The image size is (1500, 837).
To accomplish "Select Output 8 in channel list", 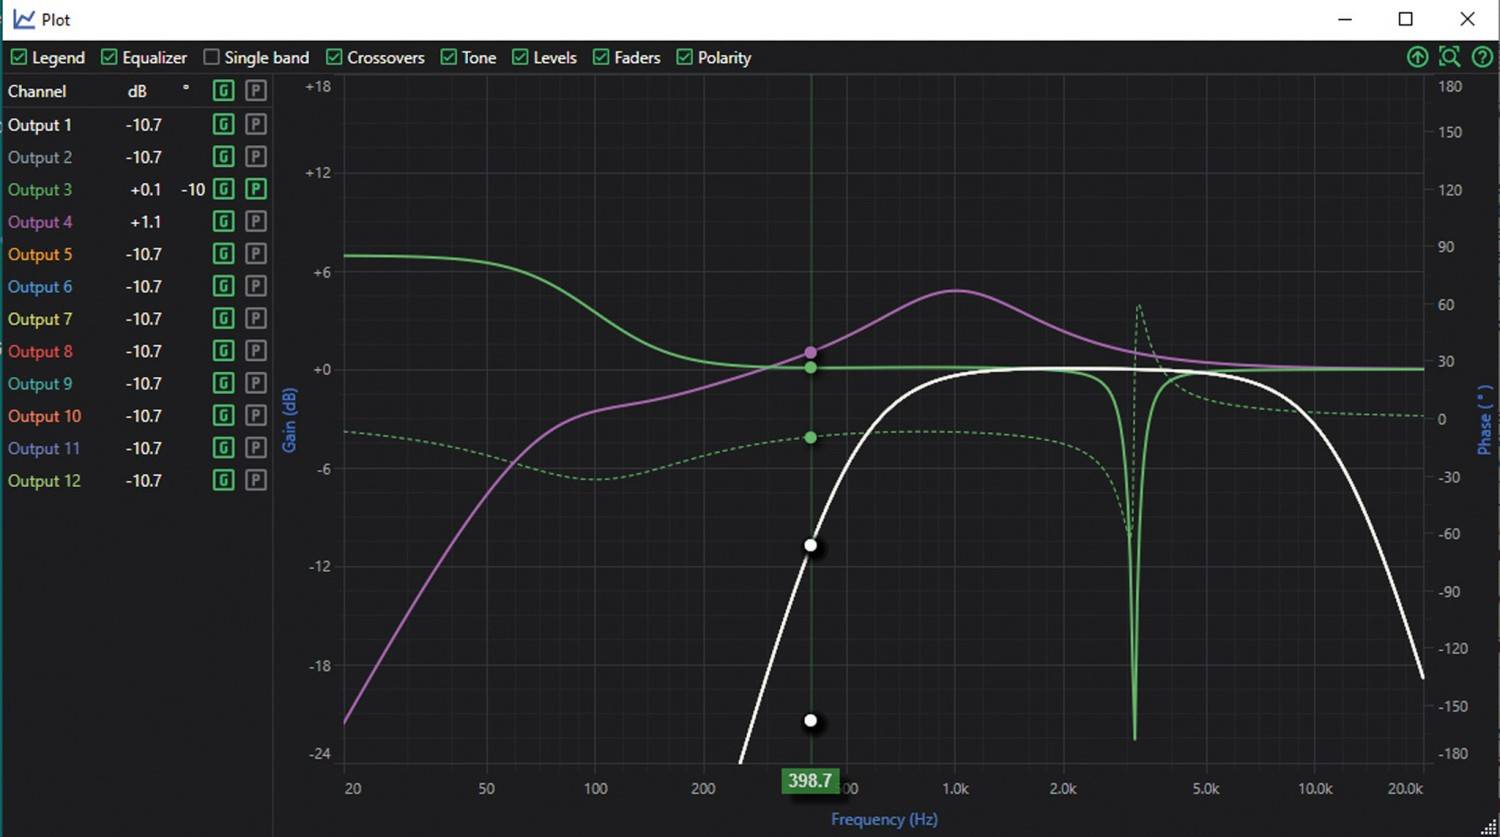I will tap(40, 351).
